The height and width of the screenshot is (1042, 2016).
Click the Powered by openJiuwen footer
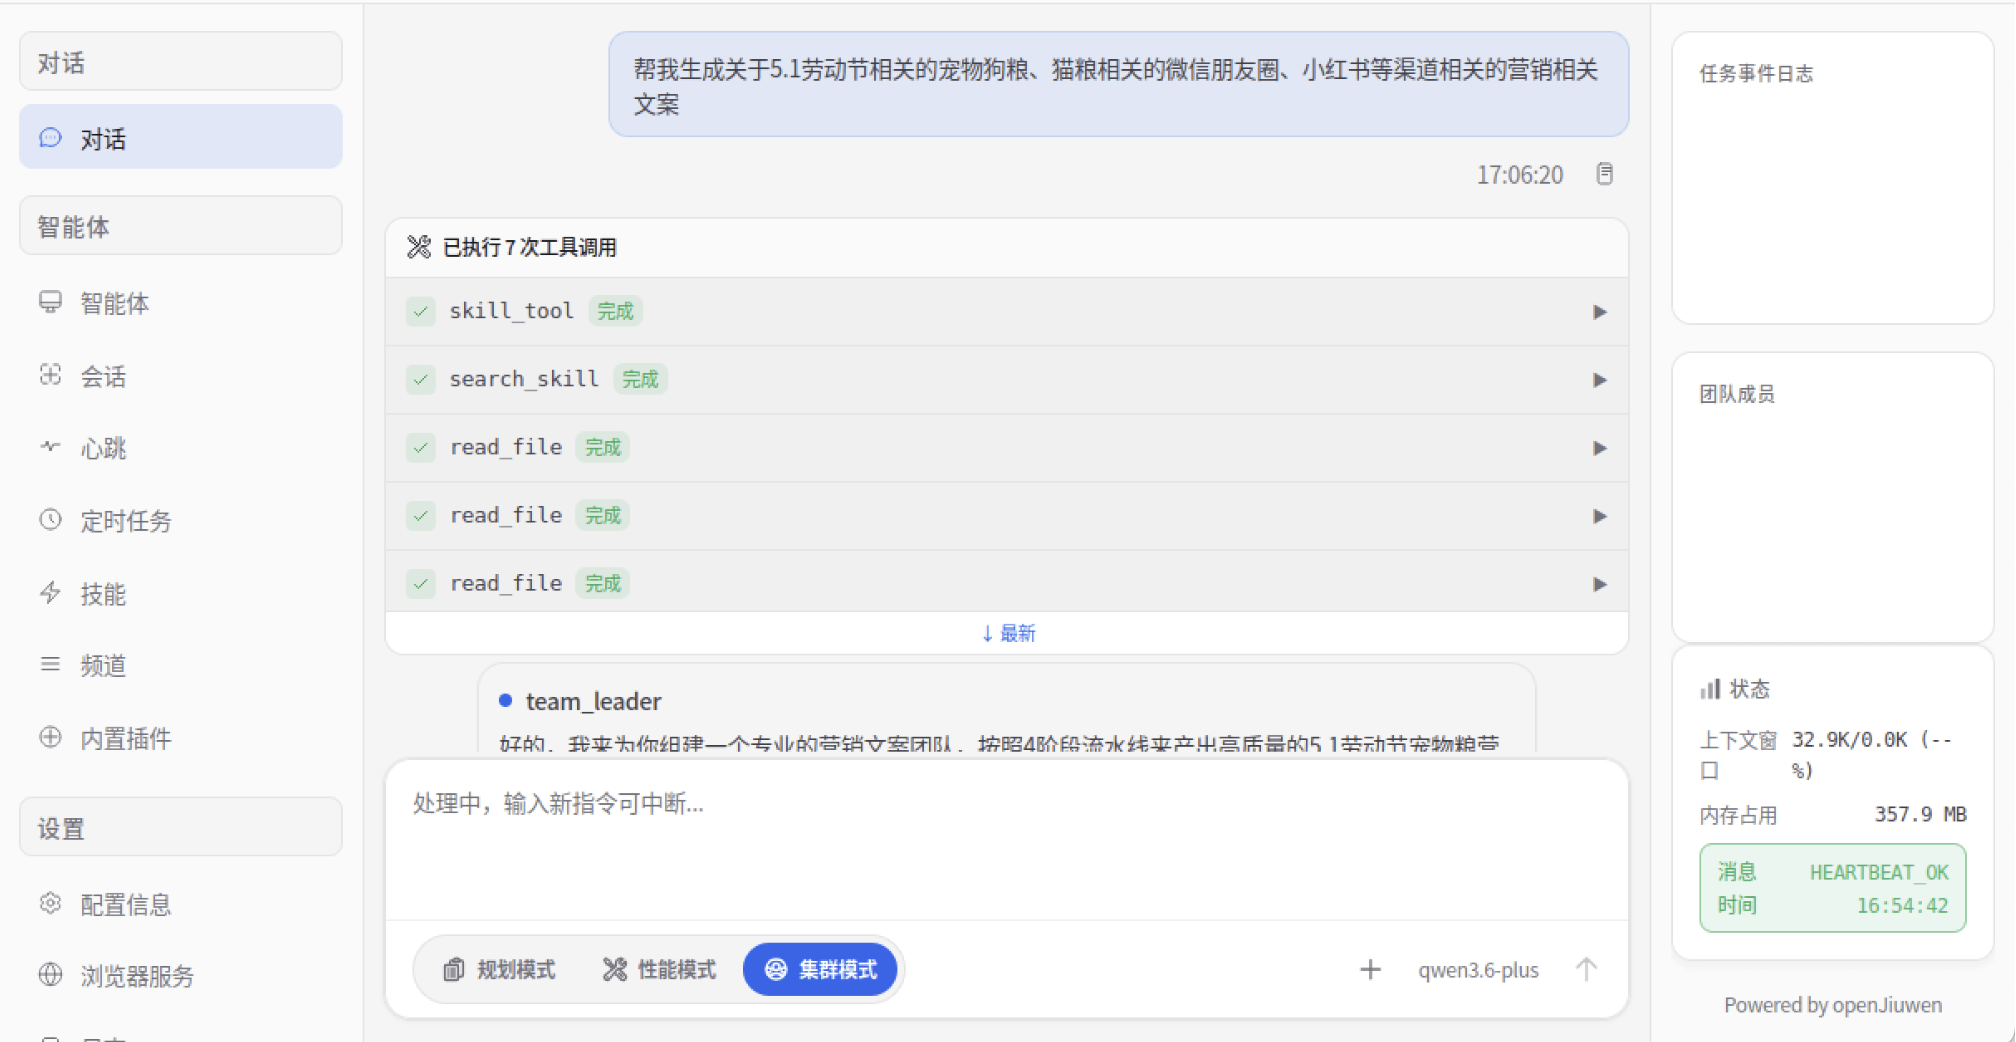[x=1833, y=1005]
